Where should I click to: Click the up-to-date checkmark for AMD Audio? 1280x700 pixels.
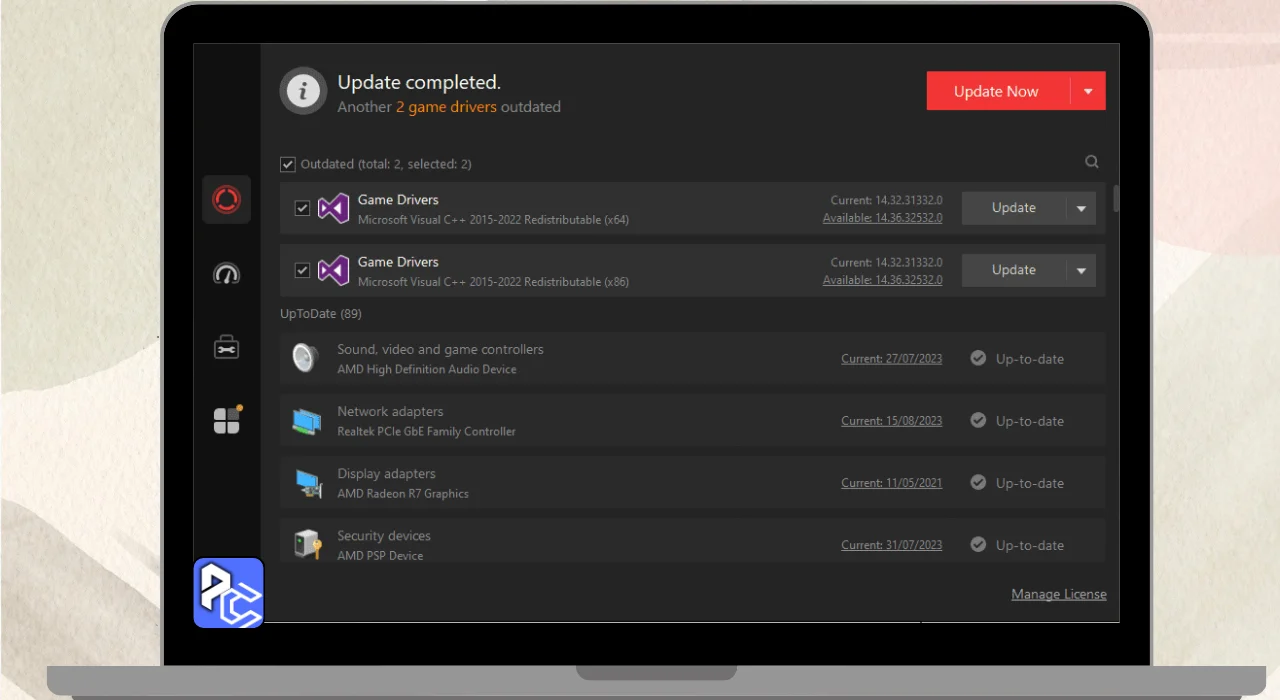point(978,358)
